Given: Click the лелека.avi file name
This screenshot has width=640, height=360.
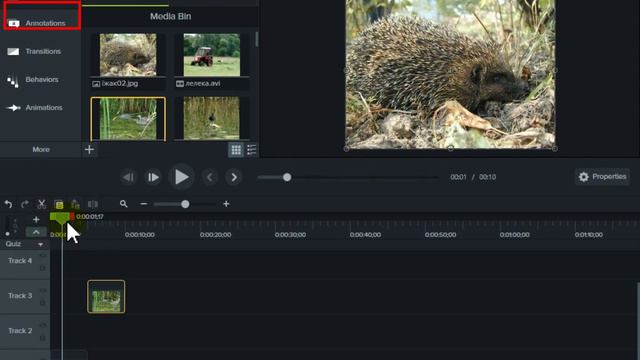Looking at the screenshot, I should click(203, 83).
